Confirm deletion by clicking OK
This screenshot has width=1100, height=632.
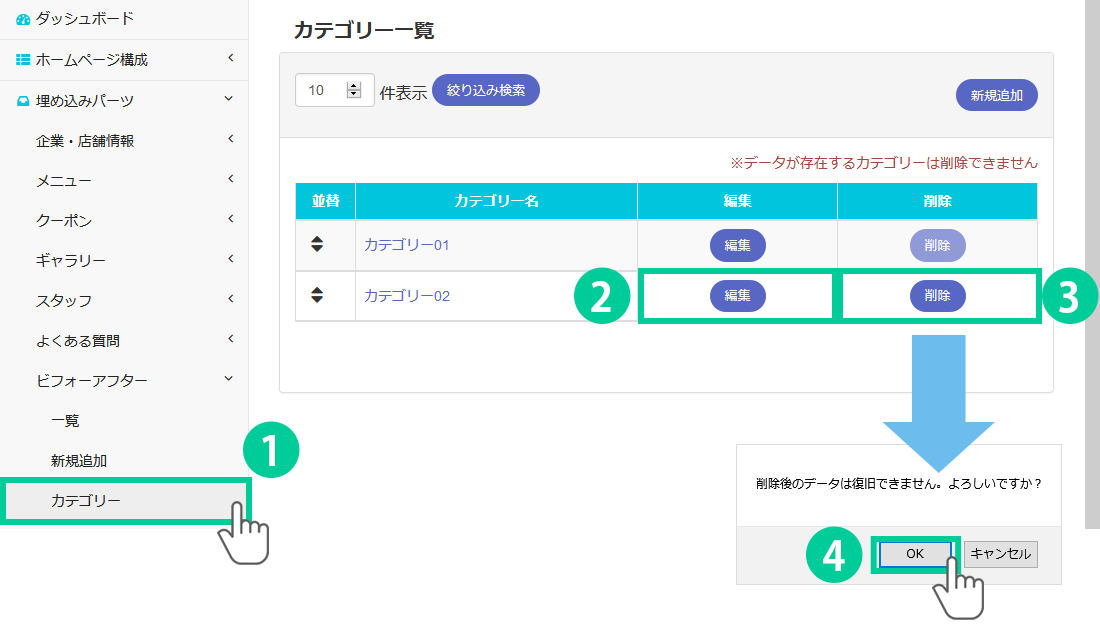click(x=915, y=554)
